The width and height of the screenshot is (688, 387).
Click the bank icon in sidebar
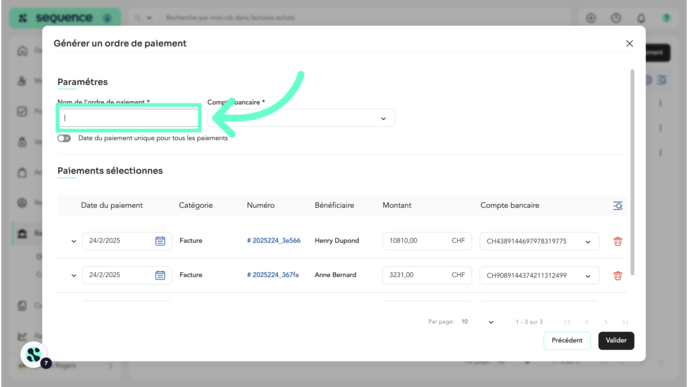(x=22, y=233)
